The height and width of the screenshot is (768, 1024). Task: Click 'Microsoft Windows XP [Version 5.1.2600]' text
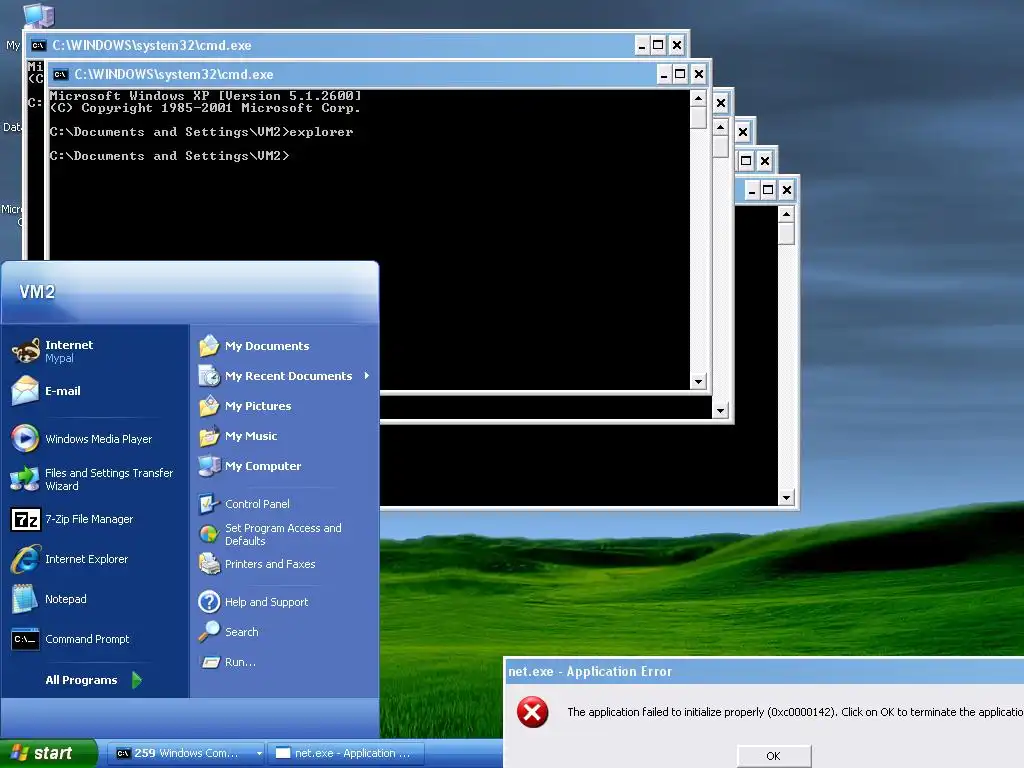coord(205,96)
